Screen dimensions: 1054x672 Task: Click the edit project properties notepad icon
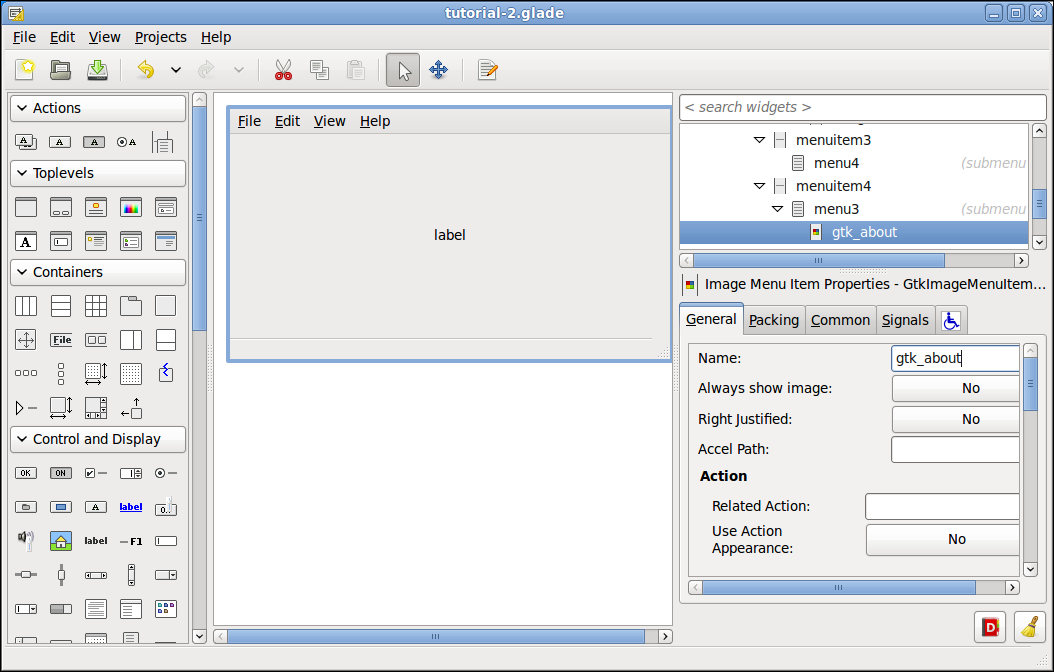(x=487, y=70)
